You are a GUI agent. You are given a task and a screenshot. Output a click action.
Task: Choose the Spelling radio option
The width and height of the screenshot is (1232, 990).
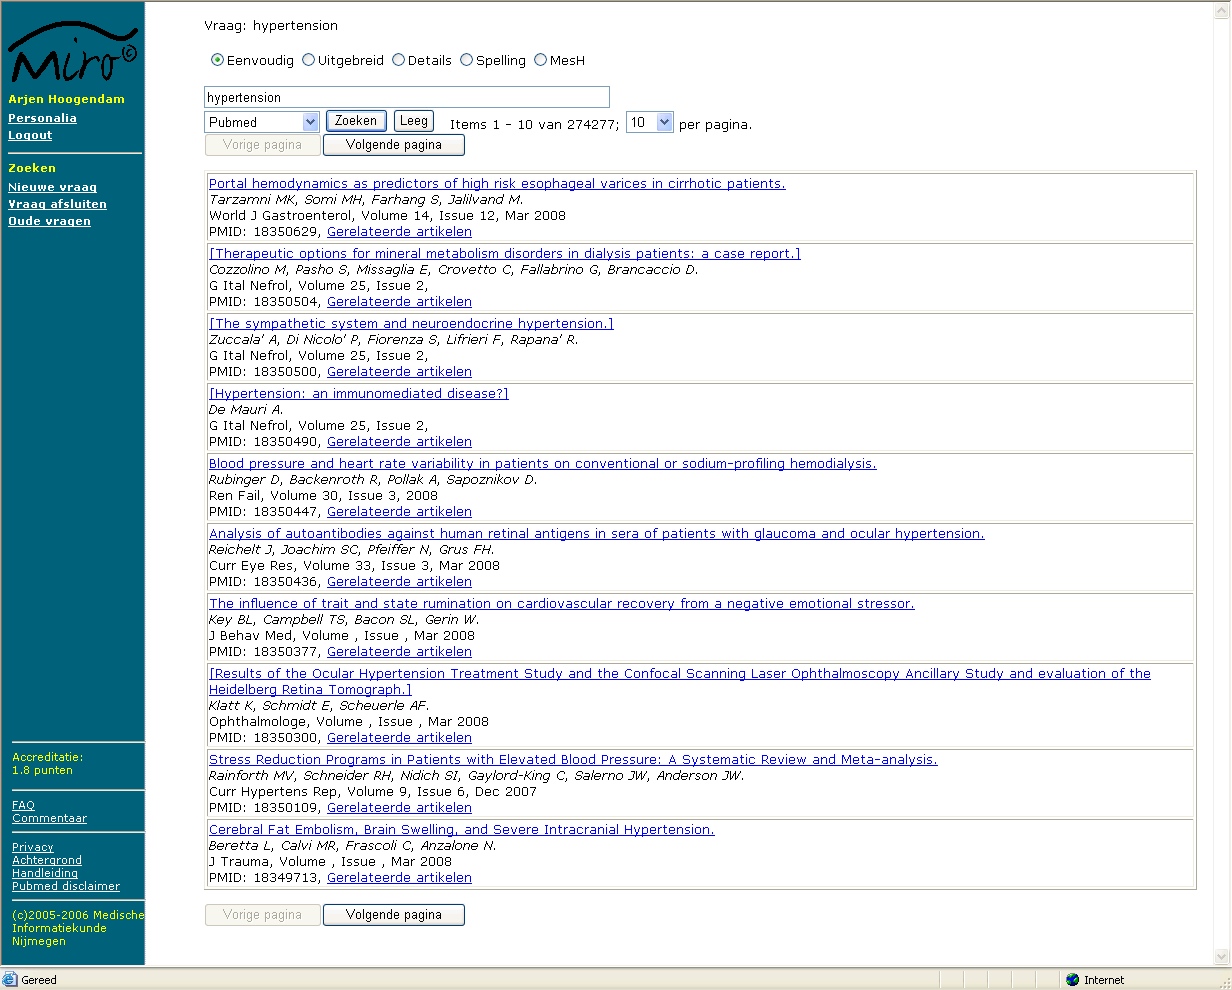click(x=466, y=60)
